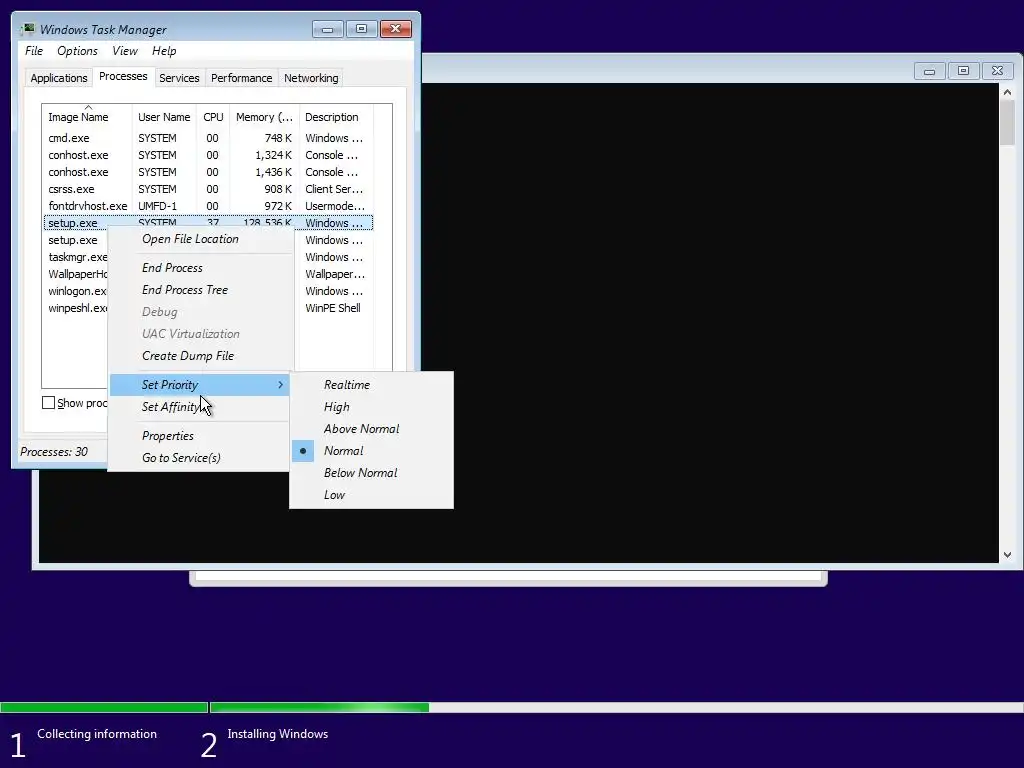Switch to the Processes tab

click(x=123, y=76)
